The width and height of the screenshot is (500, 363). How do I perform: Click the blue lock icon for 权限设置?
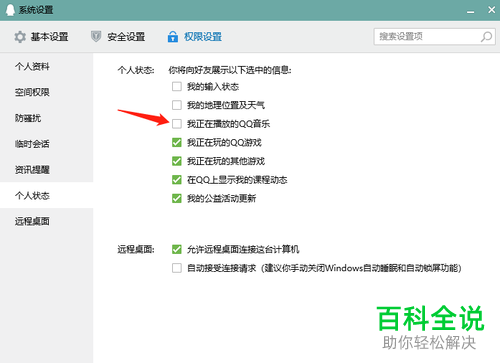click(x=173, y=36)
